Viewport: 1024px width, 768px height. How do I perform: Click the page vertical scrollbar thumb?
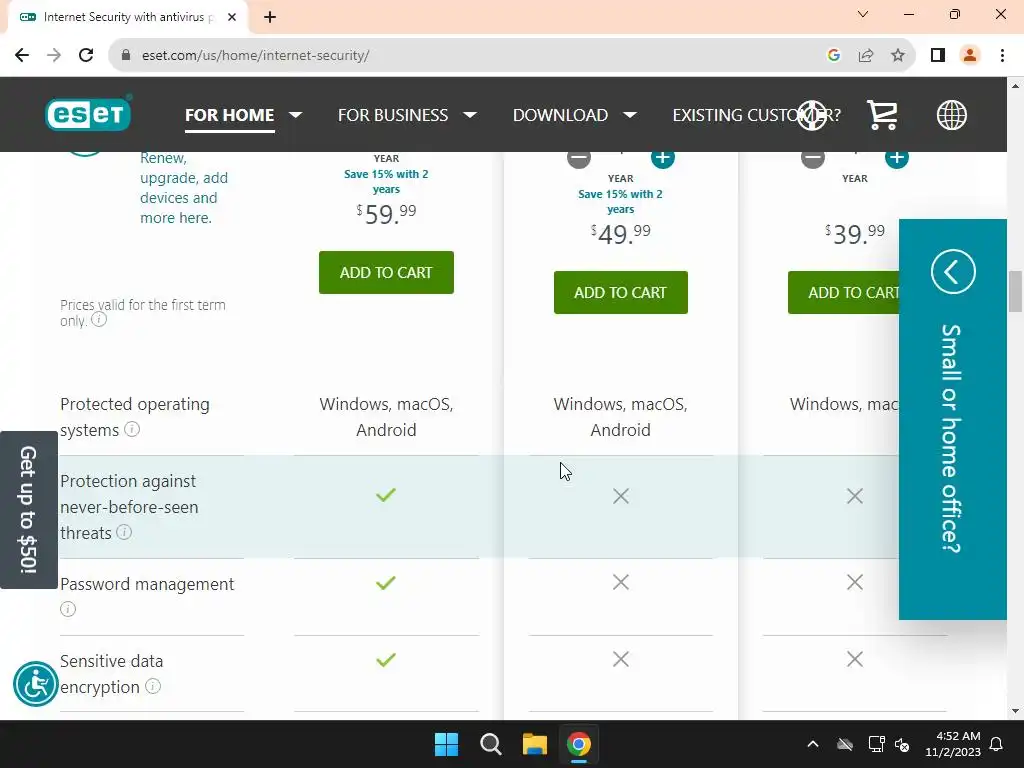[x=1015, y=291]
